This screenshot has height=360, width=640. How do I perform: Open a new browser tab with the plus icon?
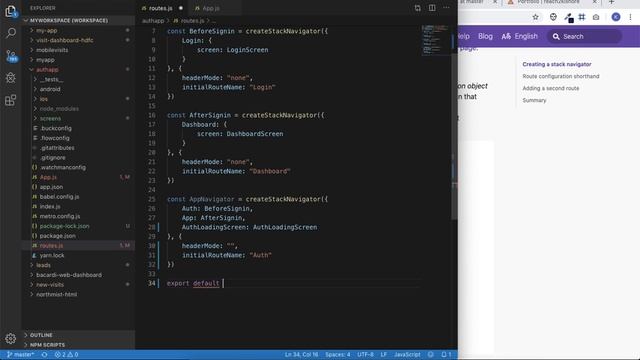[x=611, y=2]
